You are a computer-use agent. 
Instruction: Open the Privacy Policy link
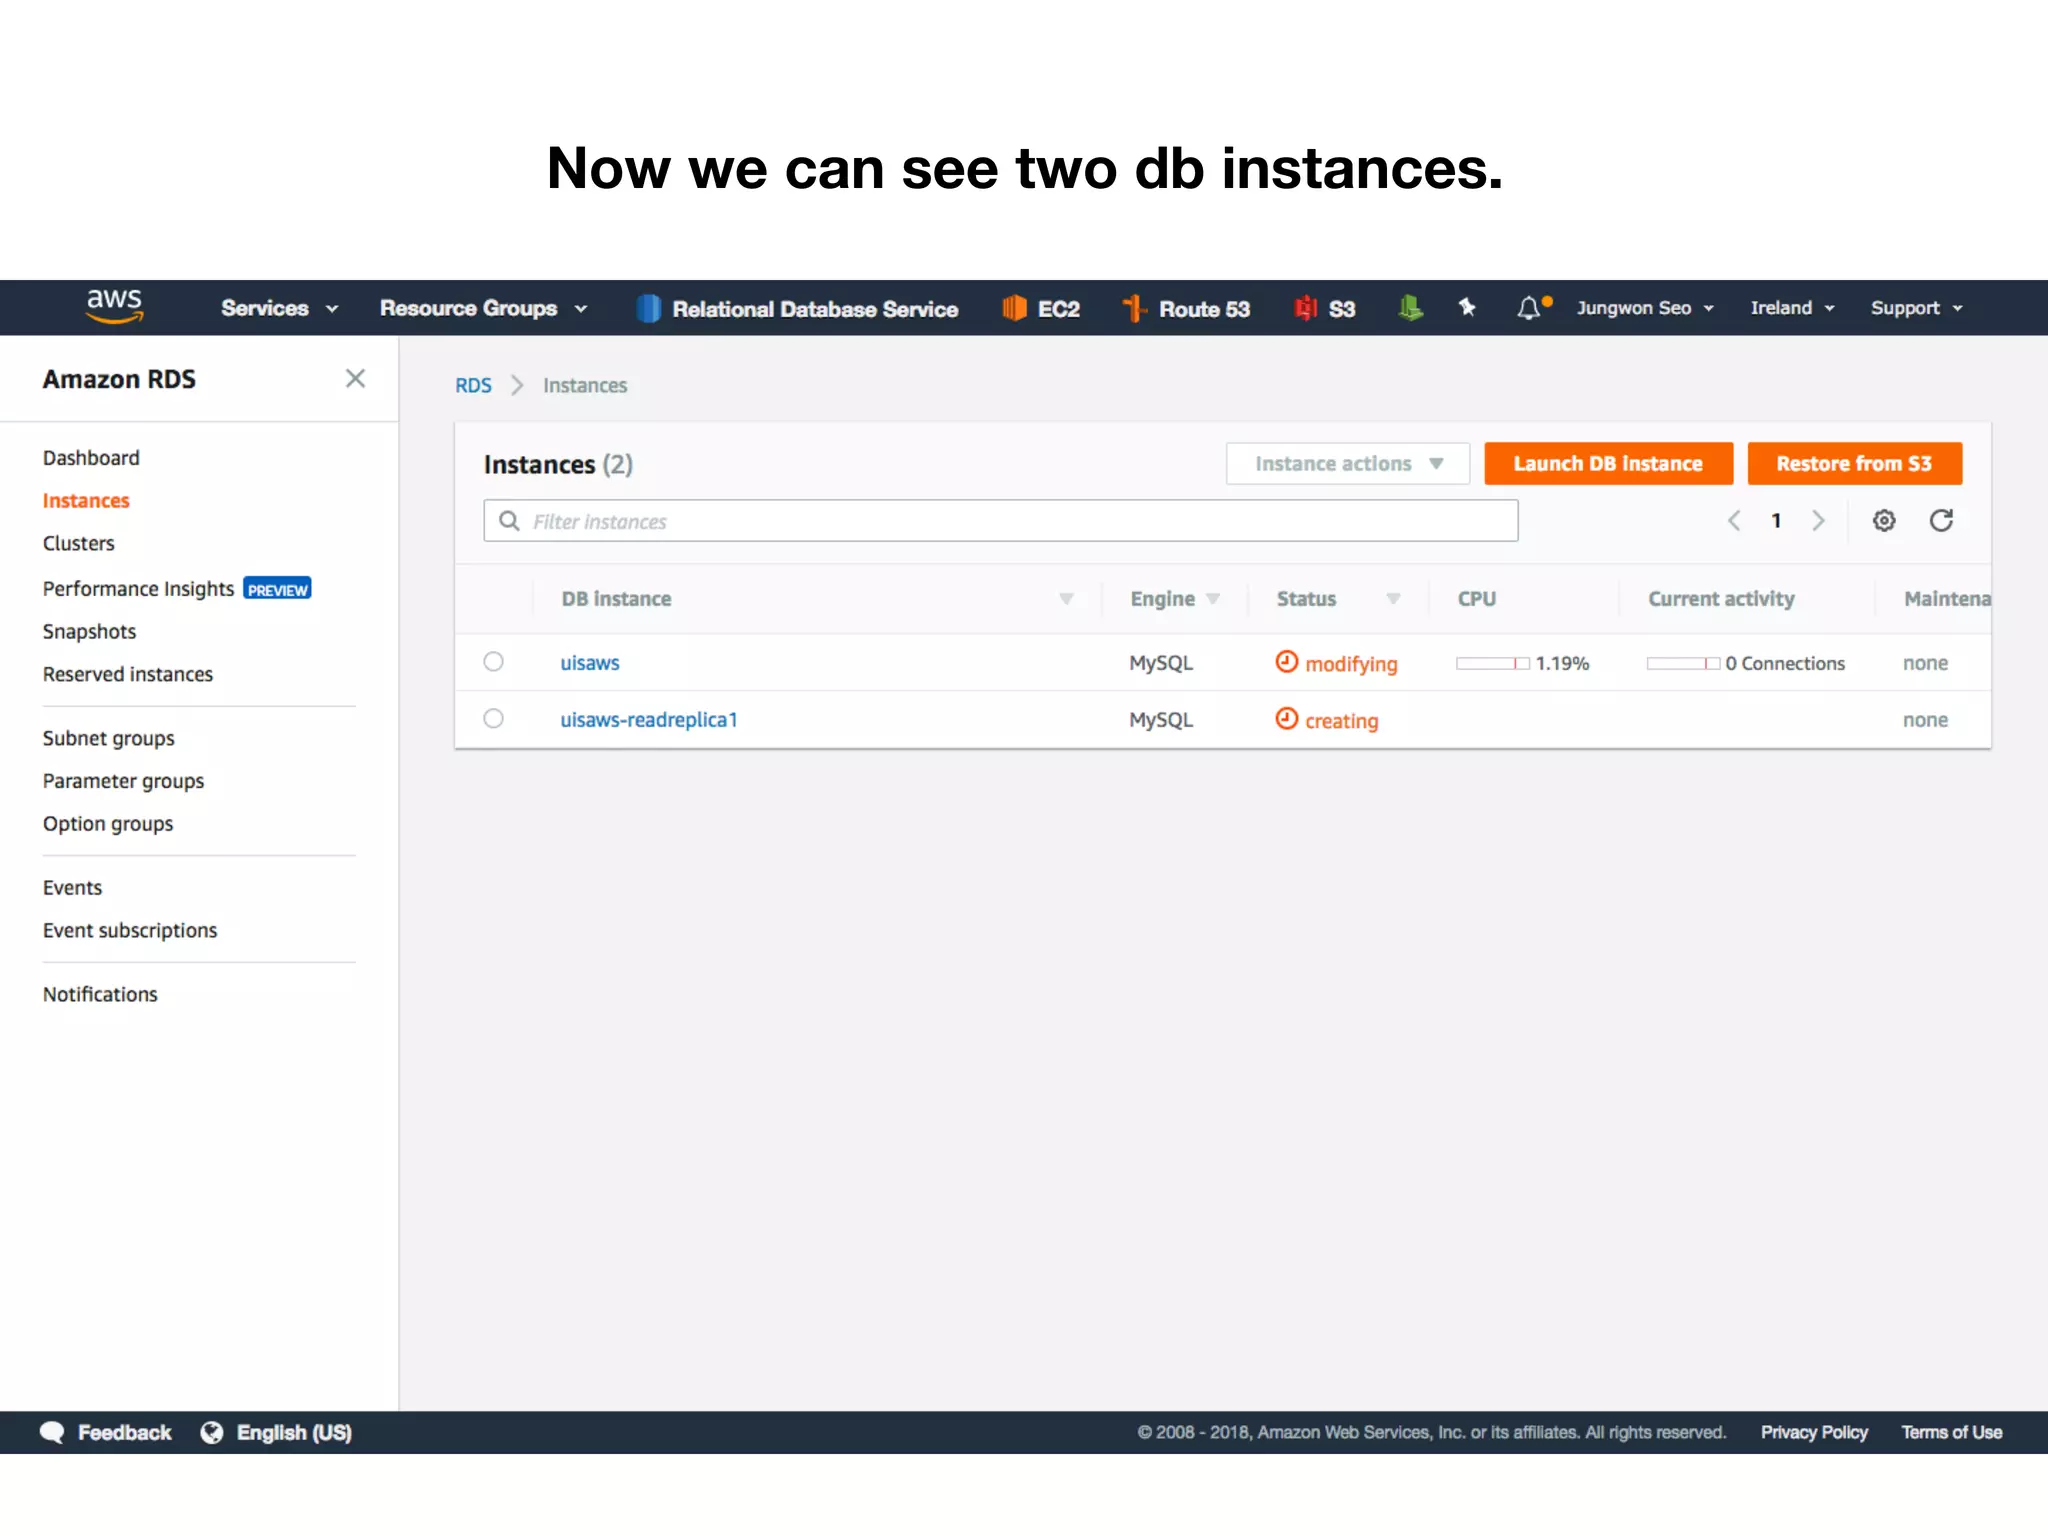click(1814, 1432)
